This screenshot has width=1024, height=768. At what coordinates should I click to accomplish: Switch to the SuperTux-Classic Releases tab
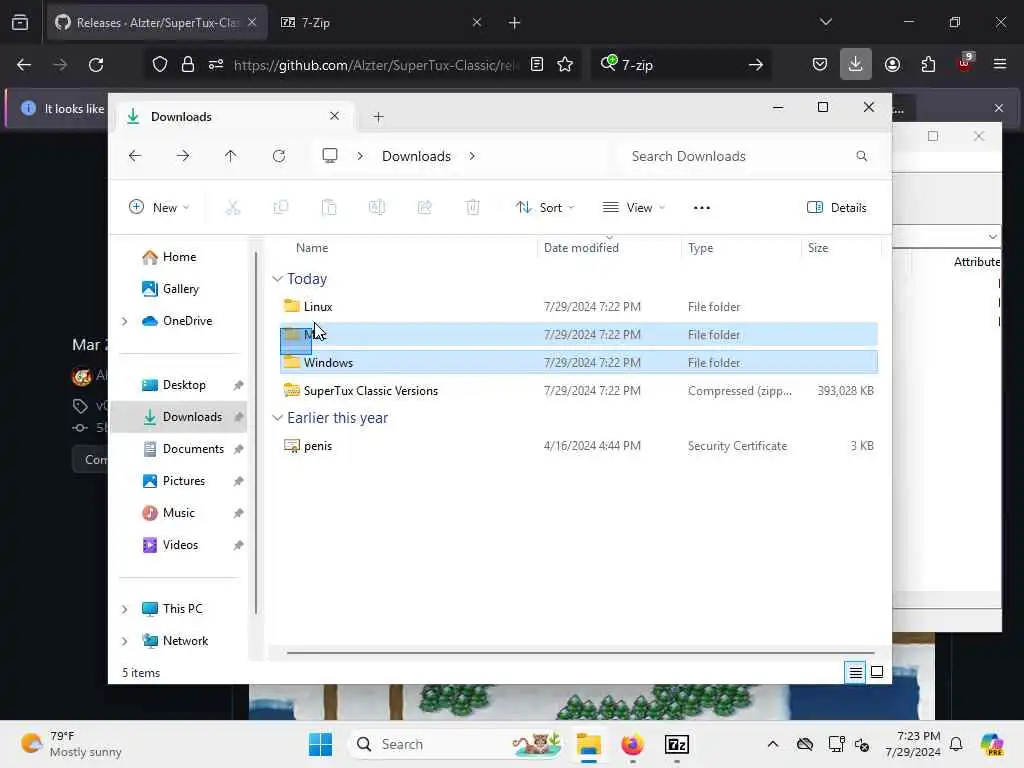157,22
